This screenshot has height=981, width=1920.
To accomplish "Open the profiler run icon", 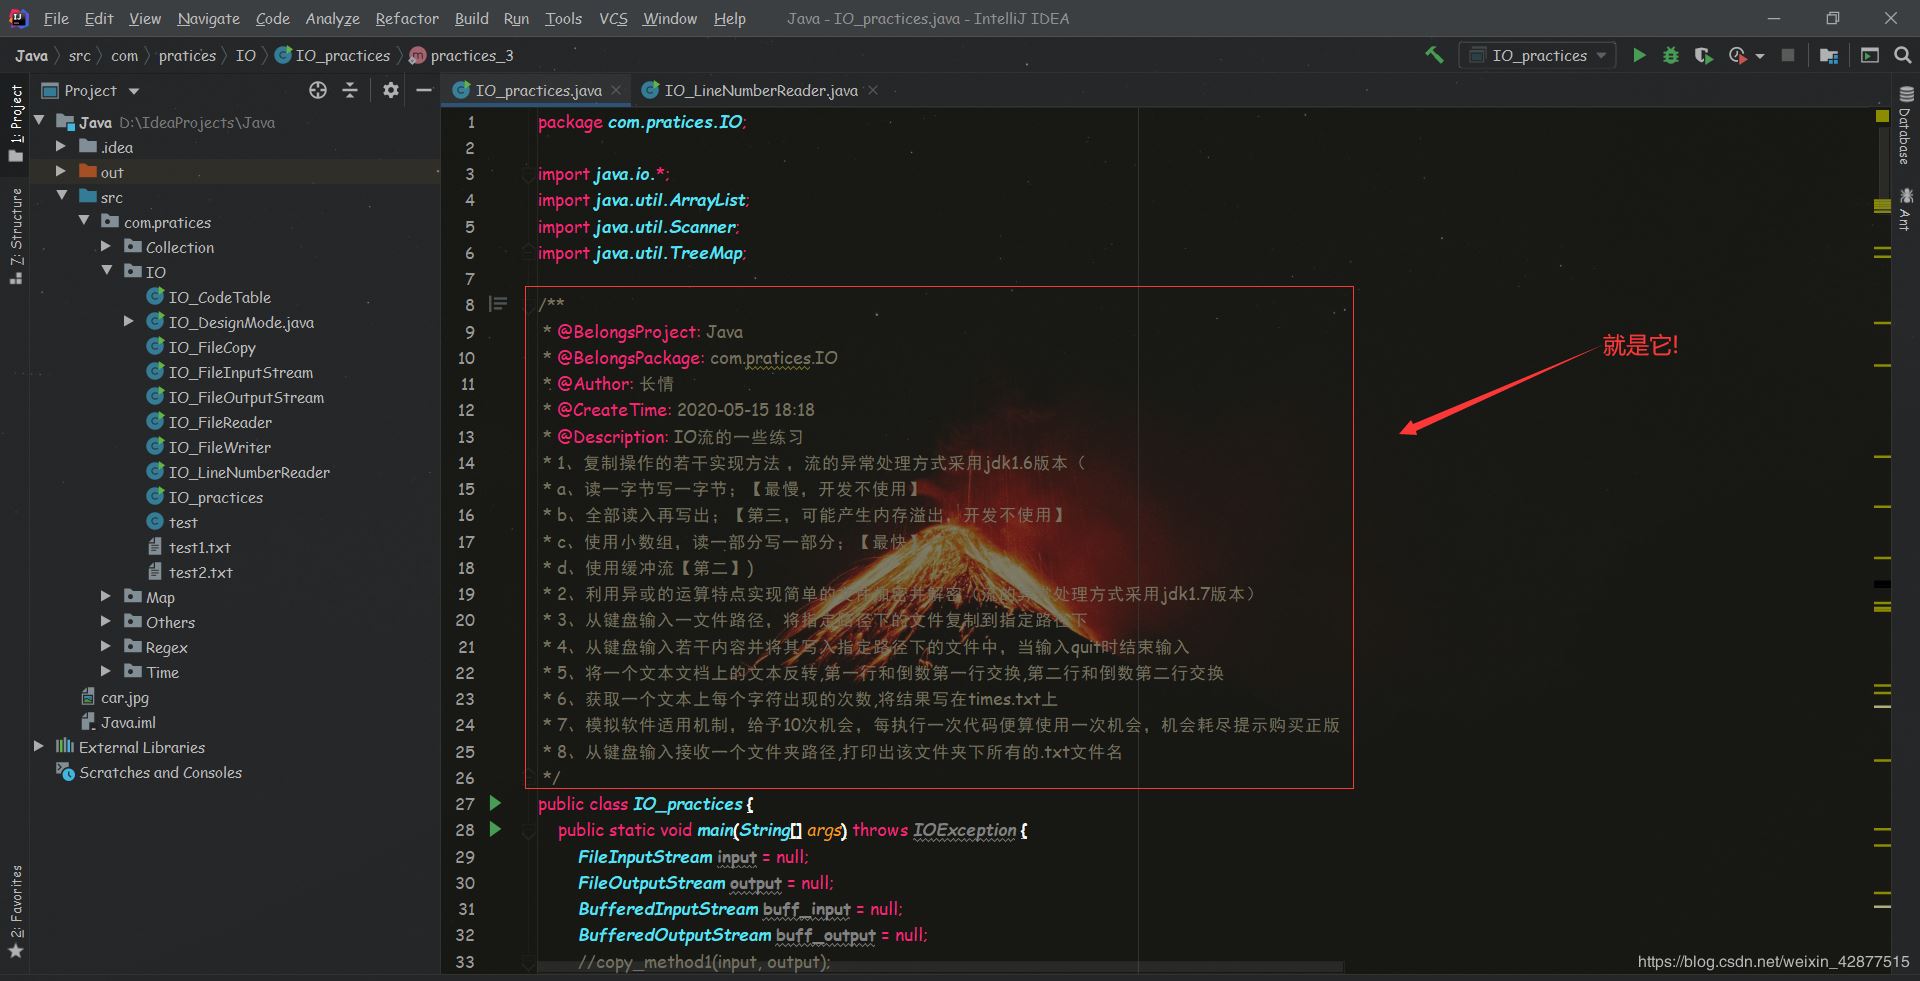I will [1738, 55].
